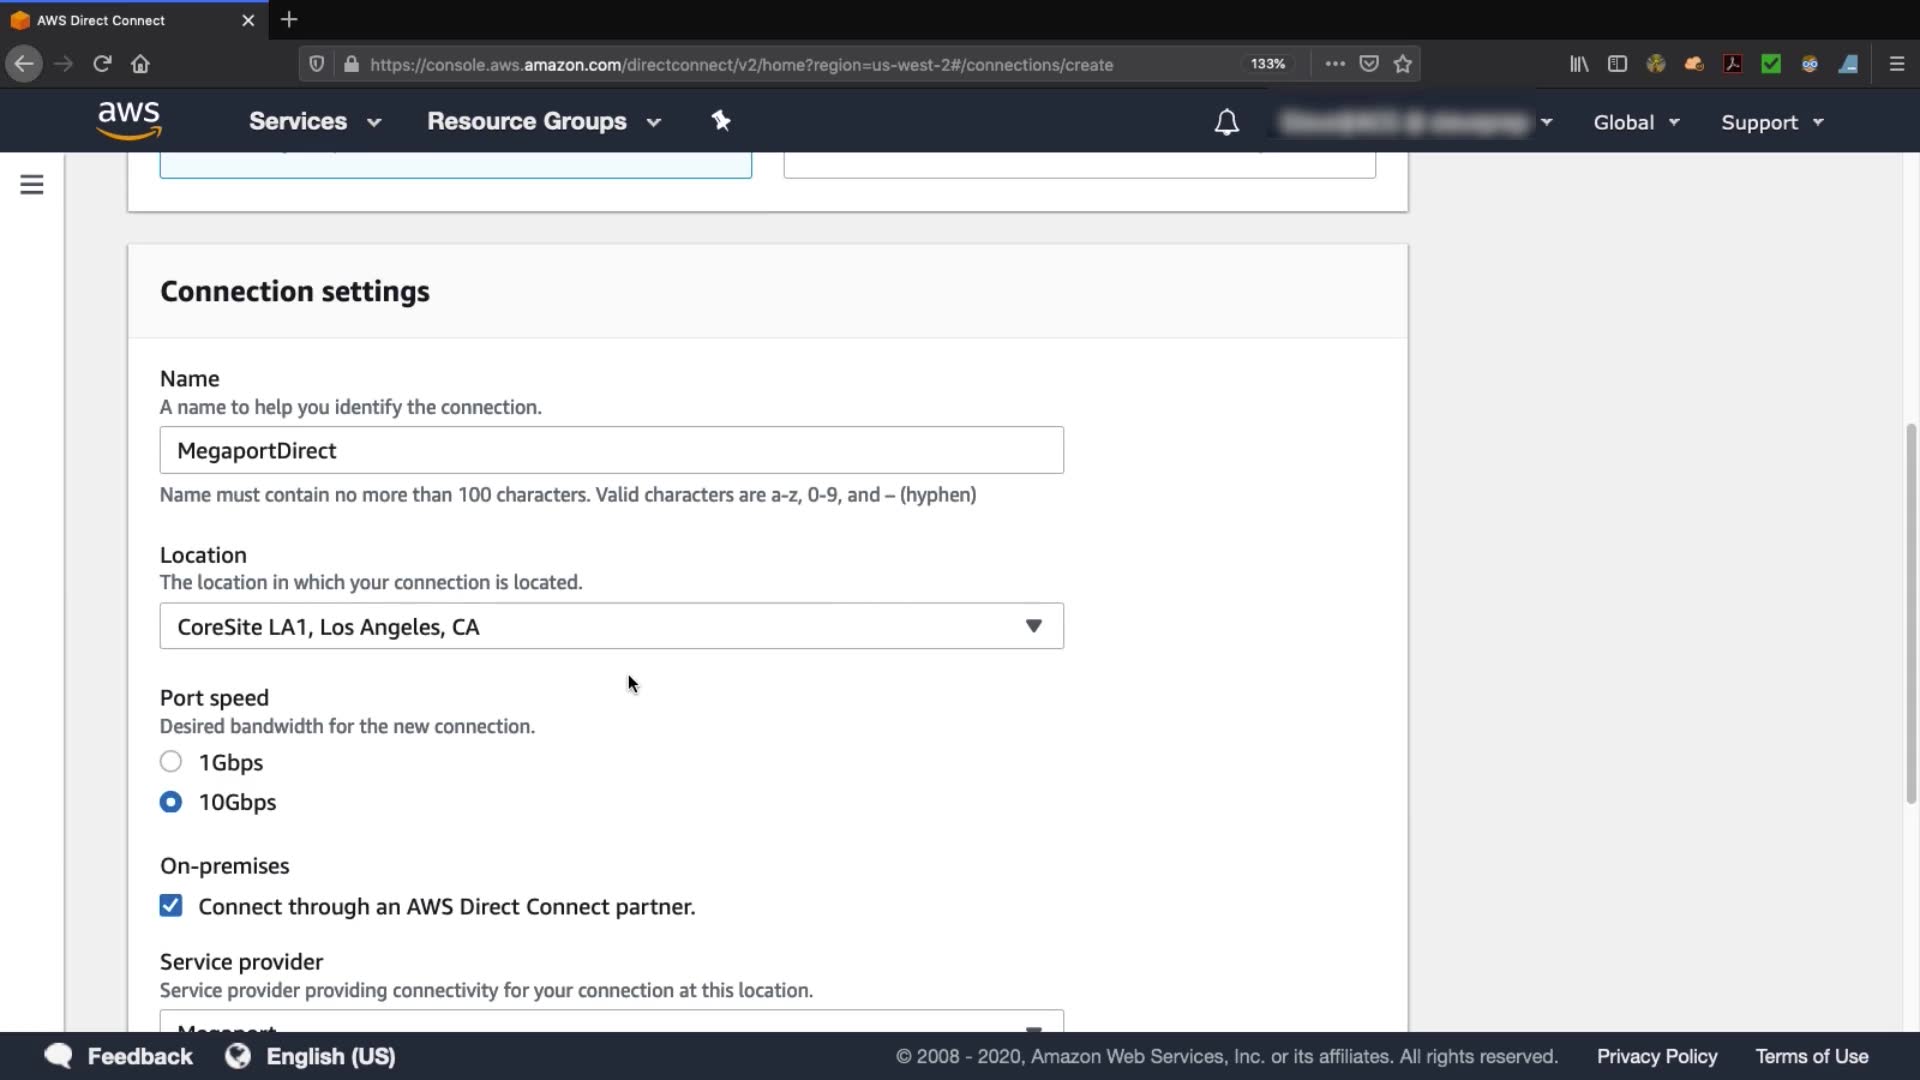Open the notifications bell icon
Screen dimensions: 1920x1080
[1226, 122]
